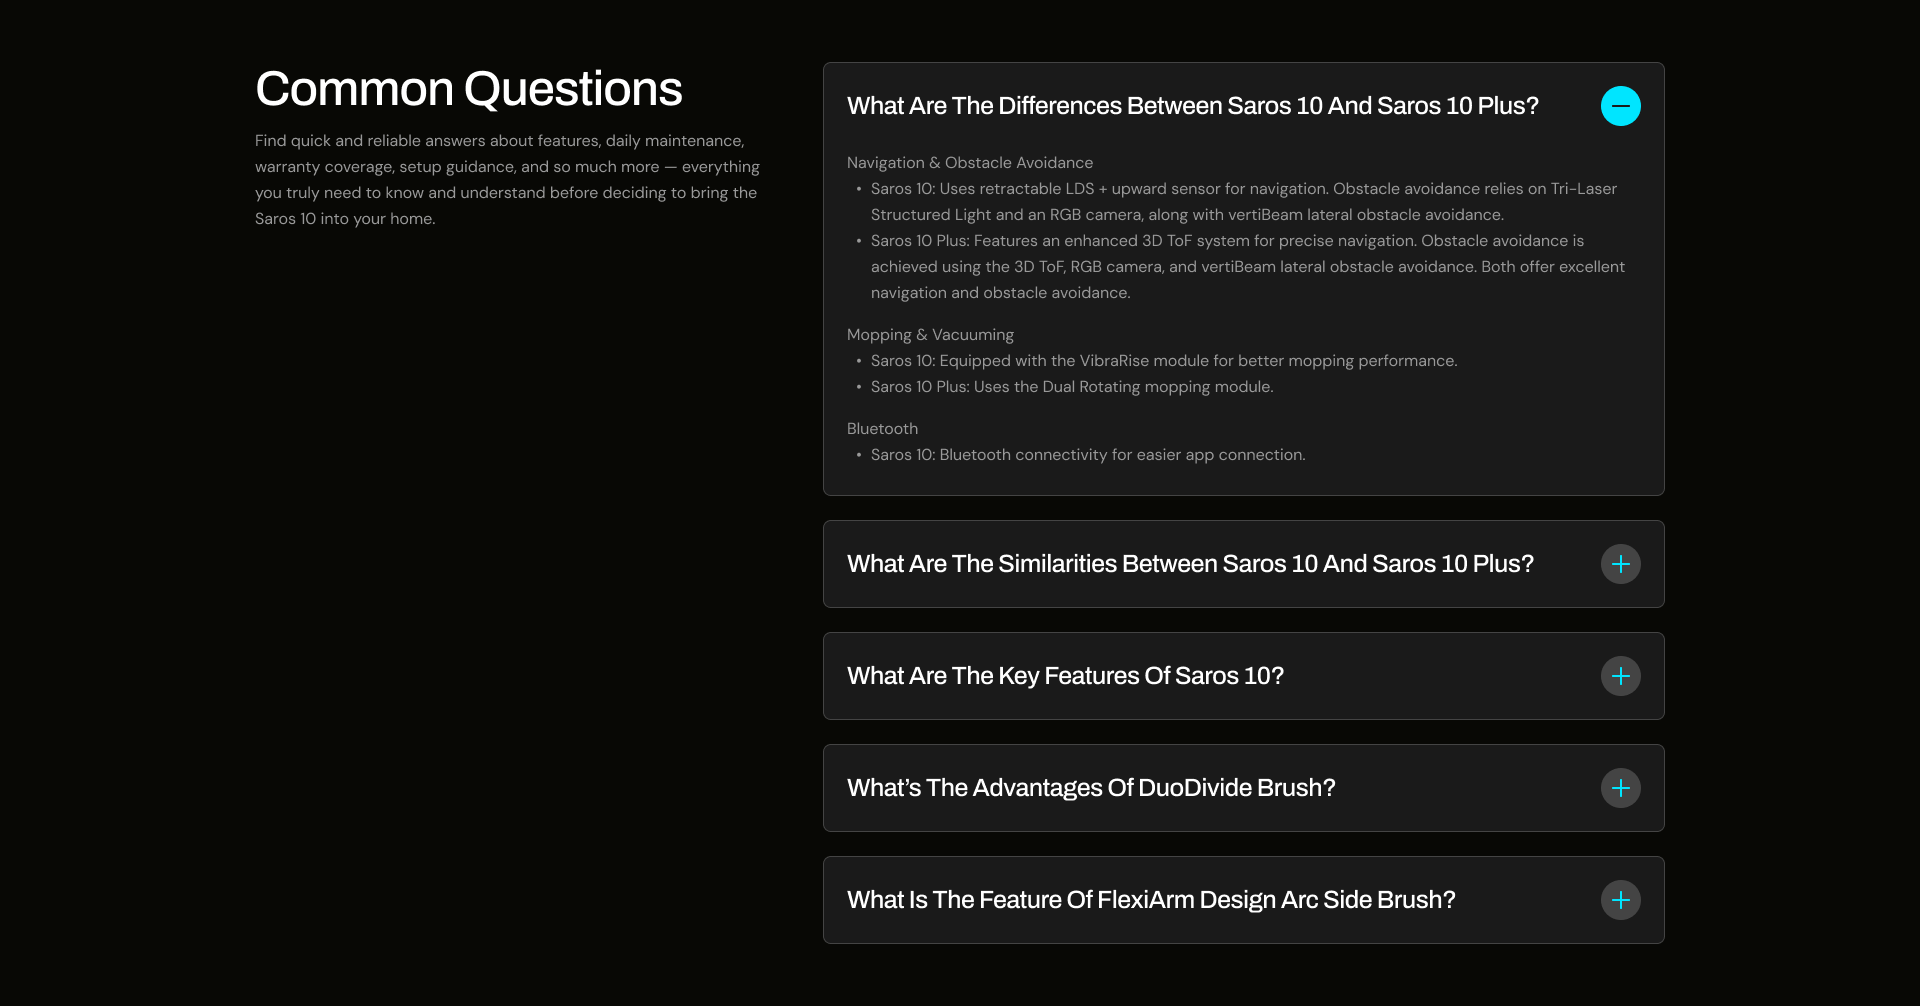
Task: Click the 'What Are The Differences' question title
Action: coord(1192,106)
